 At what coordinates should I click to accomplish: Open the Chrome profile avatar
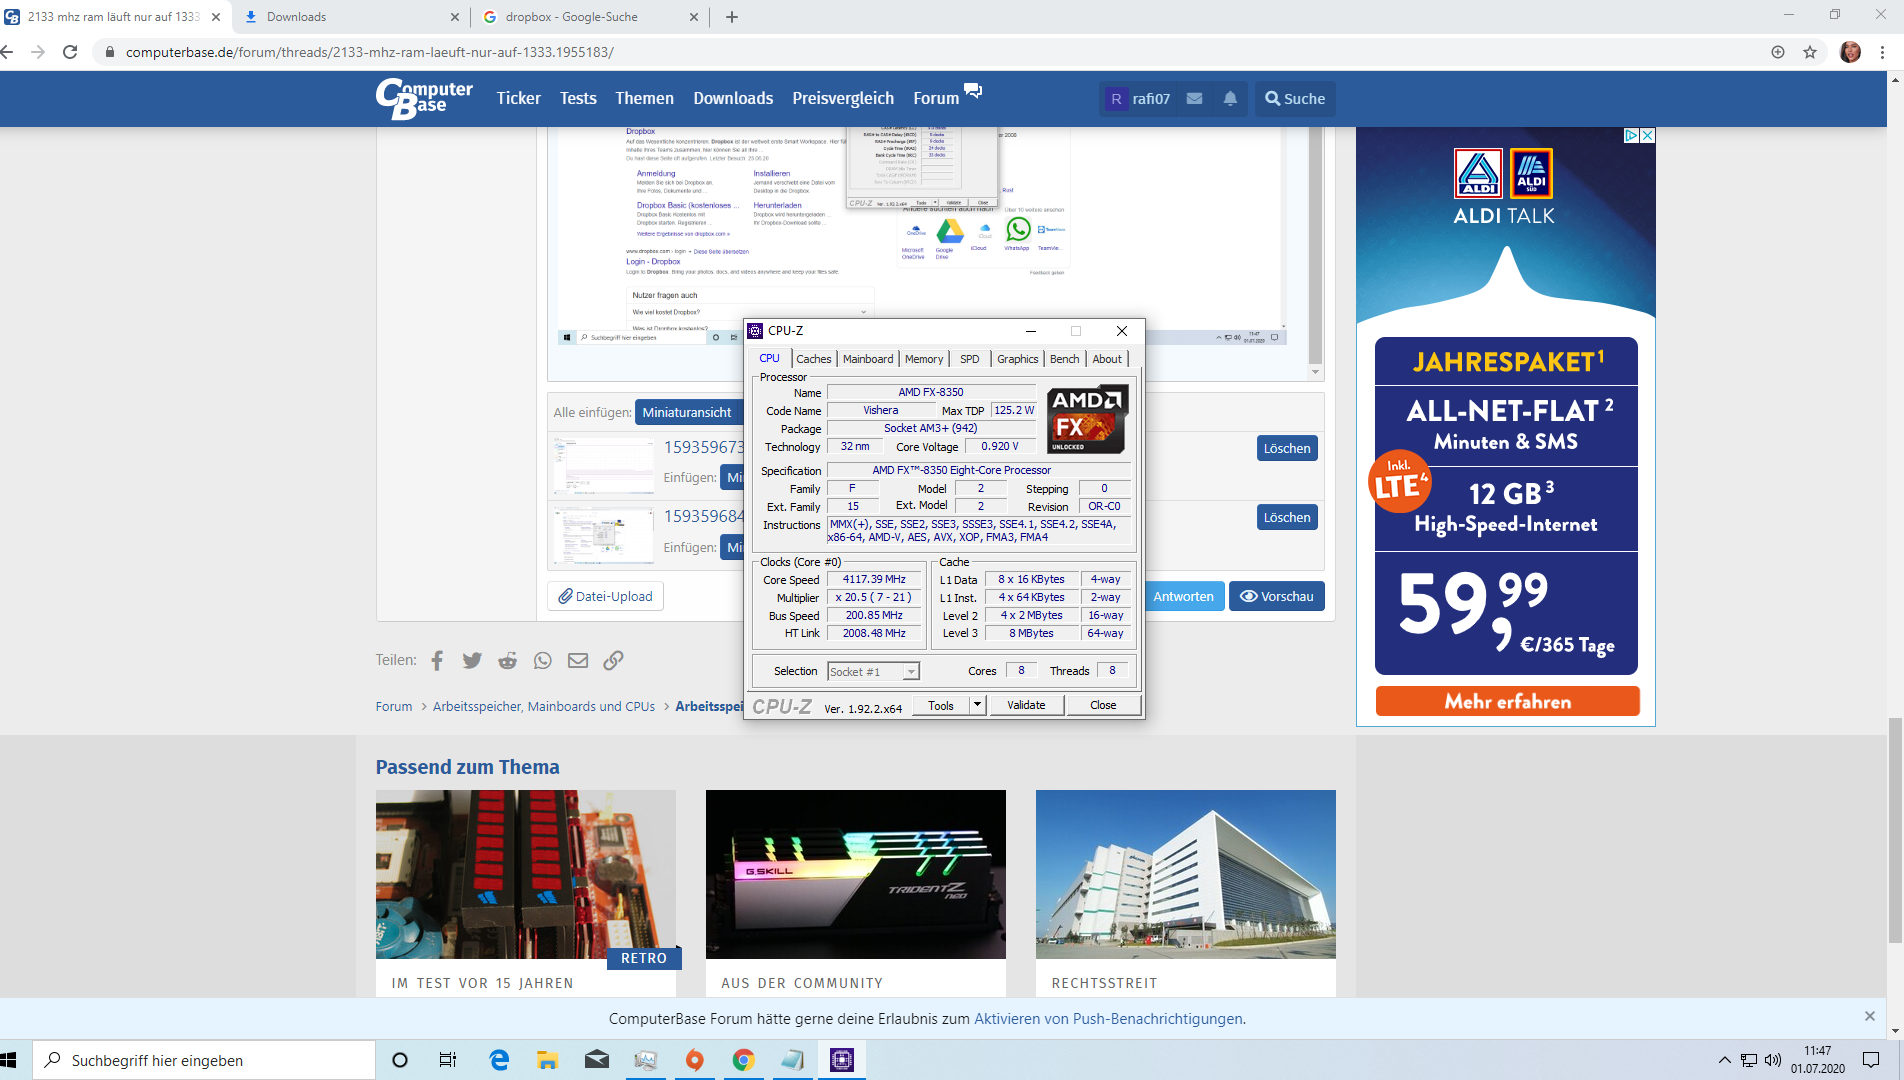pyautogui.click(x=1850, y=52)
